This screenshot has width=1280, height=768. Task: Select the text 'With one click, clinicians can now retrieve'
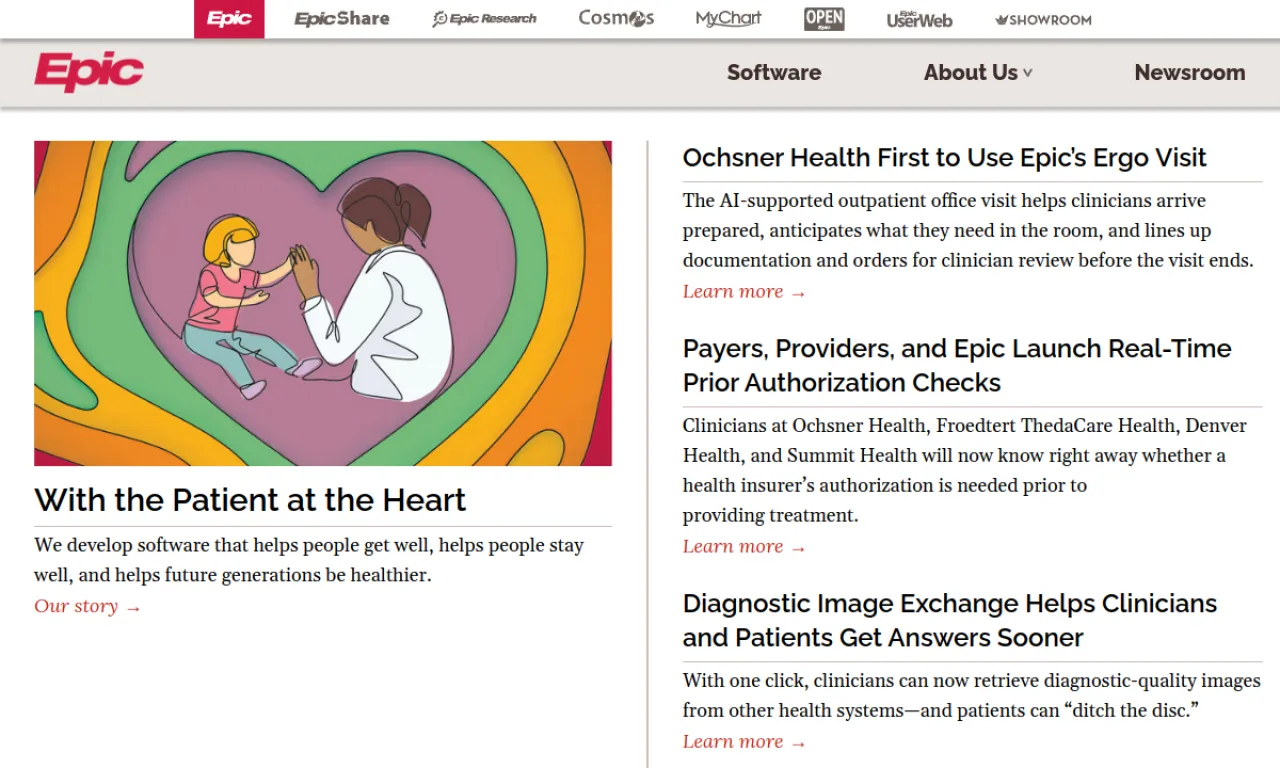[x=861, y=681]
